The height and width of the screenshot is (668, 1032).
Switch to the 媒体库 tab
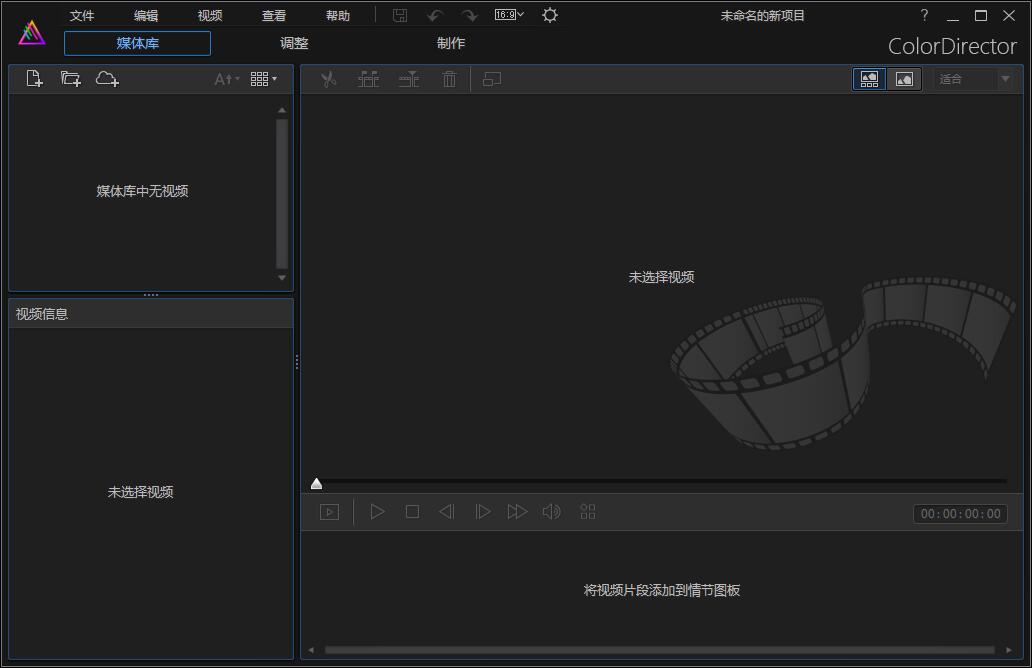point(138,43)
